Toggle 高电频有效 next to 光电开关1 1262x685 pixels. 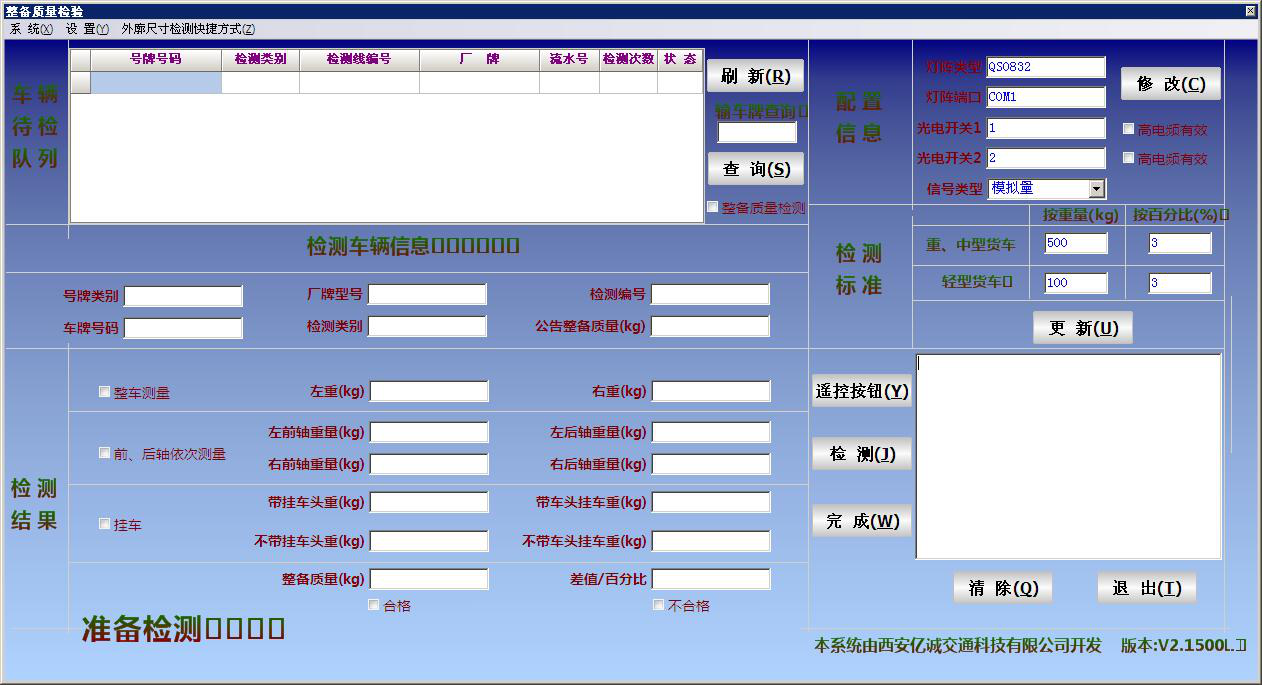[1126, 128]
